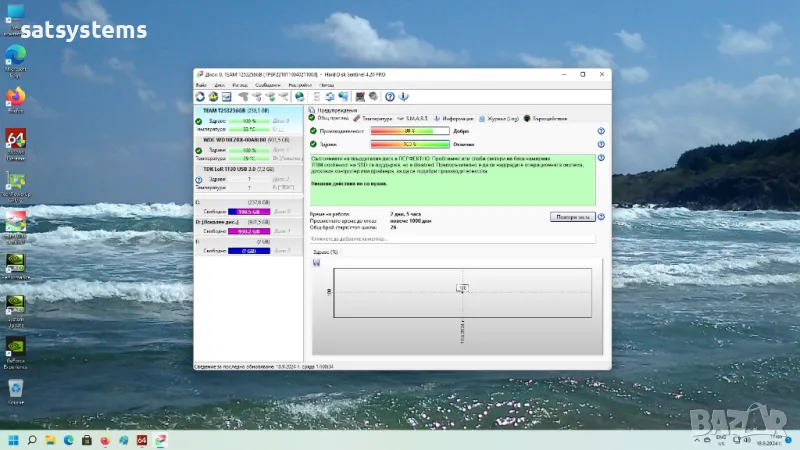Open the taskbar search icon

pyautogui.click(x=33, y=439)
